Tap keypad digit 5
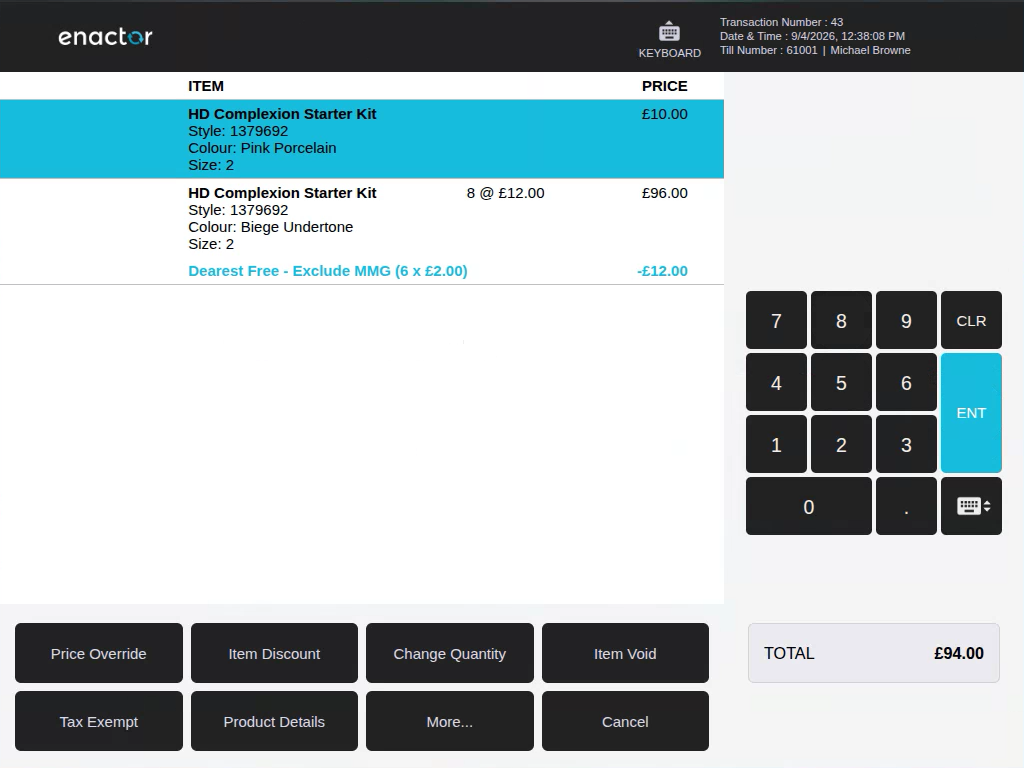Image resolution: width=1024 pixels, height=768 pixels. click(841, 382)
